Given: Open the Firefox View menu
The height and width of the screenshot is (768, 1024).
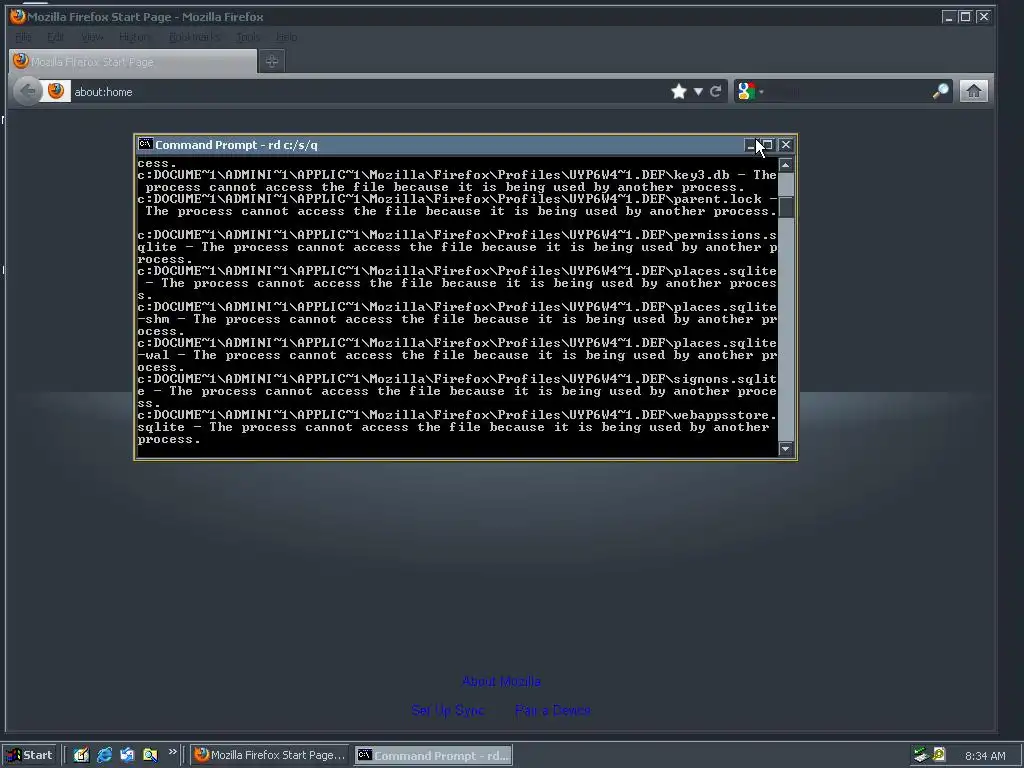Looking at the screenshot, I should [92, 37].
